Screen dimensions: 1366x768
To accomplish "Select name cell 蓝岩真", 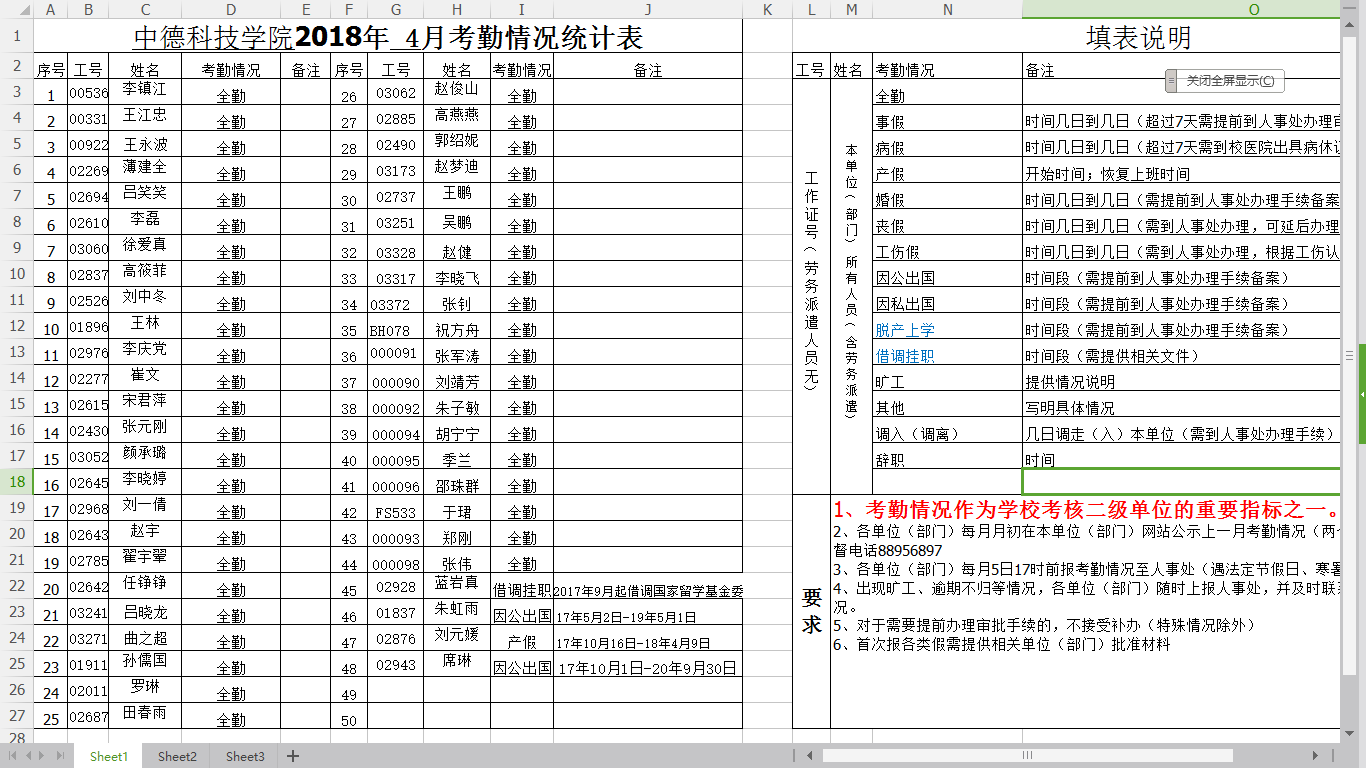I will [457, 585].
